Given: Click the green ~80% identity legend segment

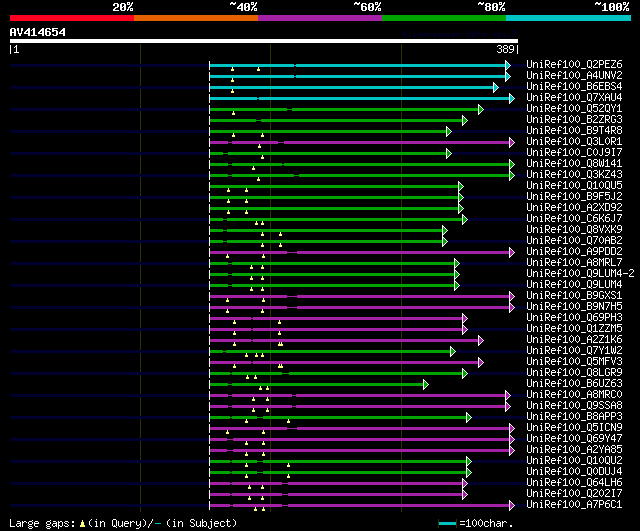Looking at the screenshot, I should 444,18.
